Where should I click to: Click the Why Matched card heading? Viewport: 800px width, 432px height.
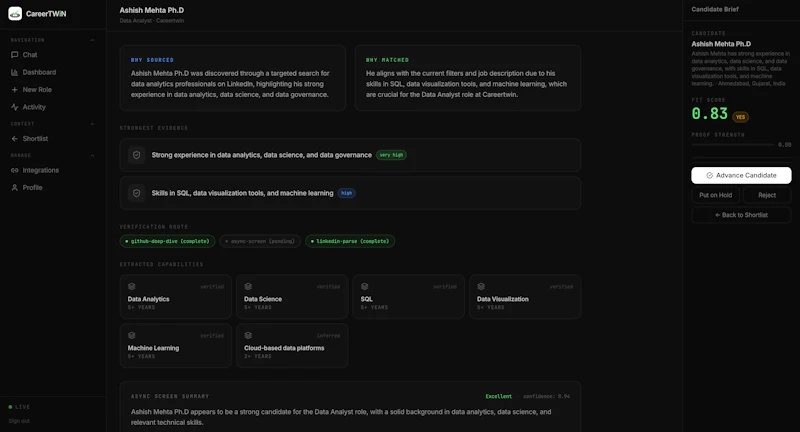click(387, 60)
